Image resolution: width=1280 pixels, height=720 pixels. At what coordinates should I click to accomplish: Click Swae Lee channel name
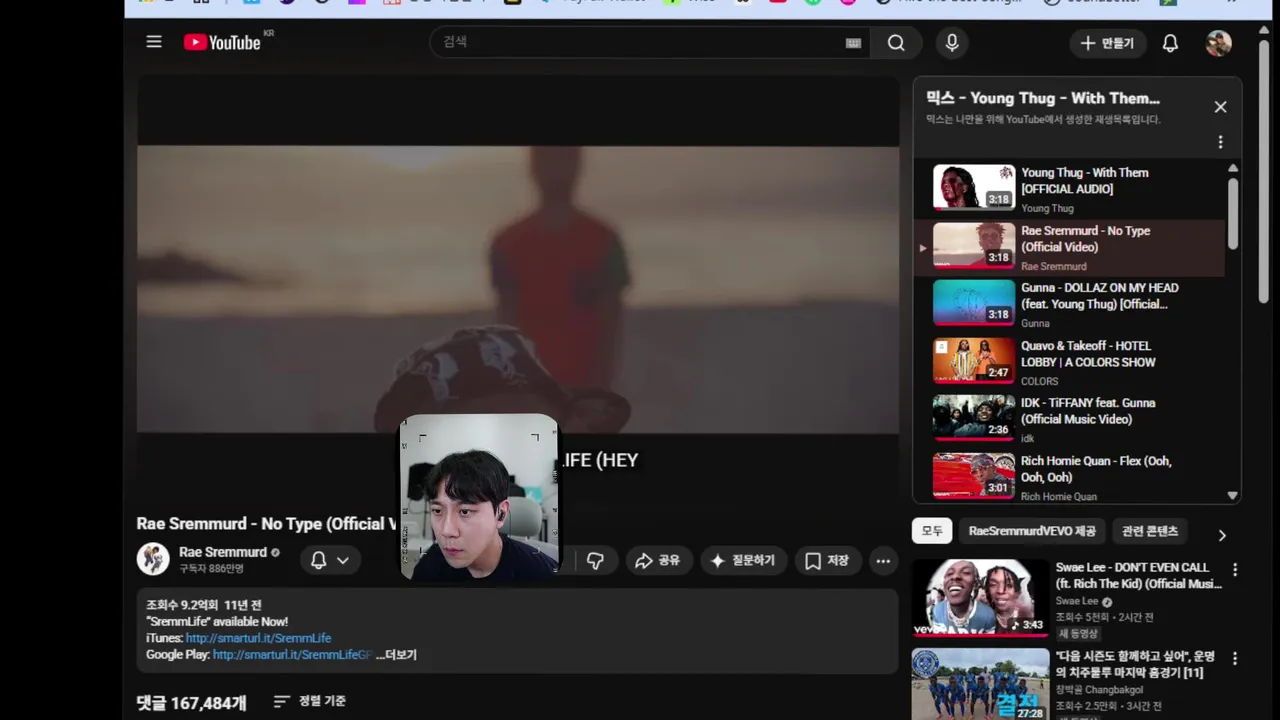pos(1077,601)
